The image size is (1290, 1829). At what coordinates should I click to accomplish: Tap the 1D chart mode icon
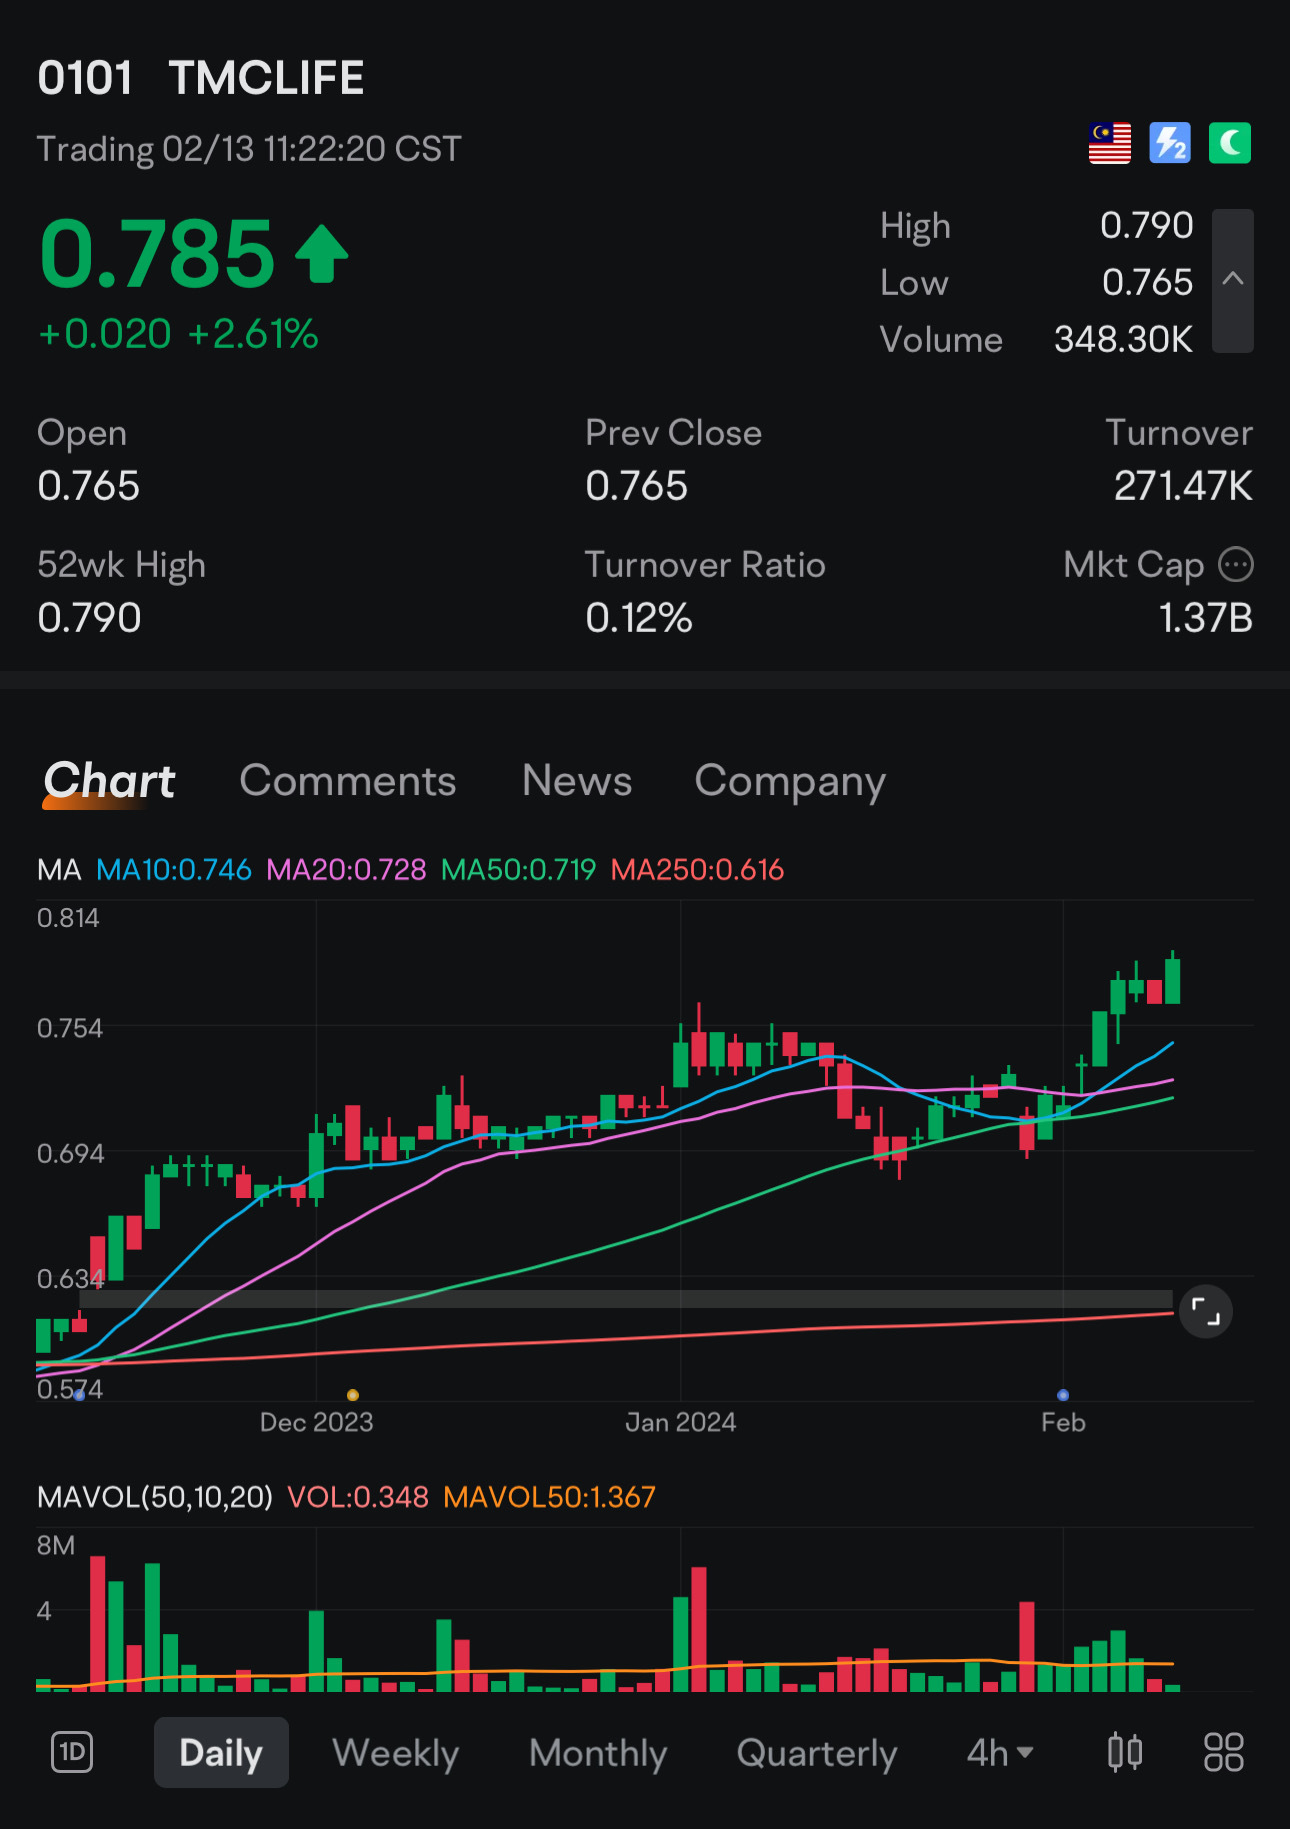pyautogui.click(x=72, y=1752)
